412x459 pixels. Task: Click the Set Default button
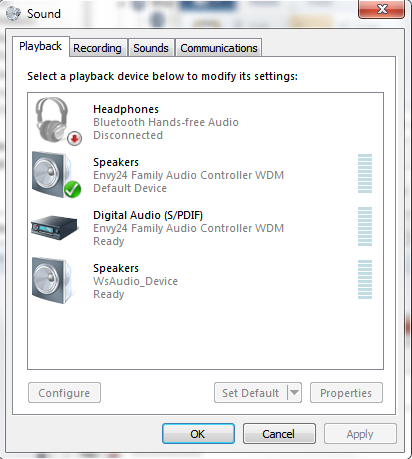click(x=251, y=393)
